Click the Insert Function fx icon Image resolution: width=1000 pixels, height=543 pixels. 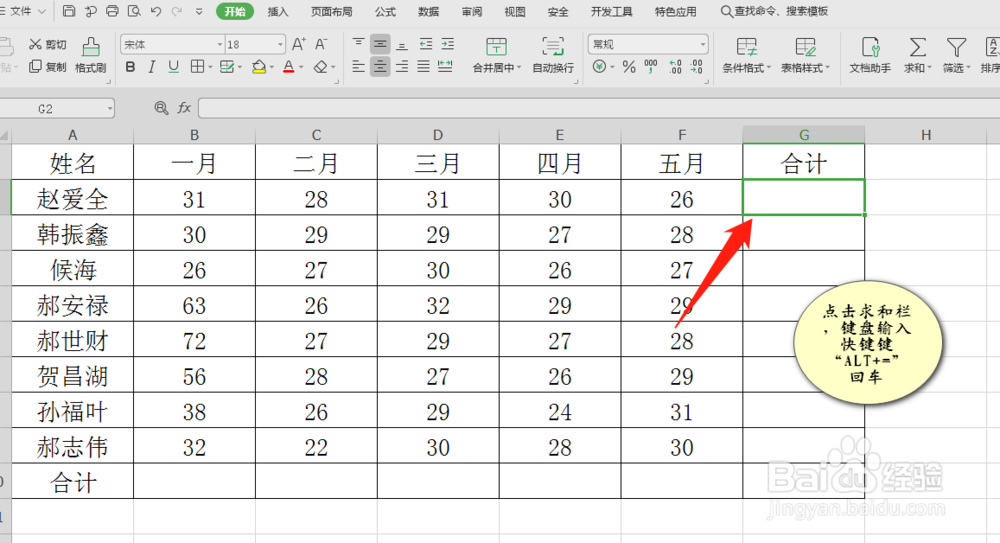pyautogui.click(x=184, y=108)
